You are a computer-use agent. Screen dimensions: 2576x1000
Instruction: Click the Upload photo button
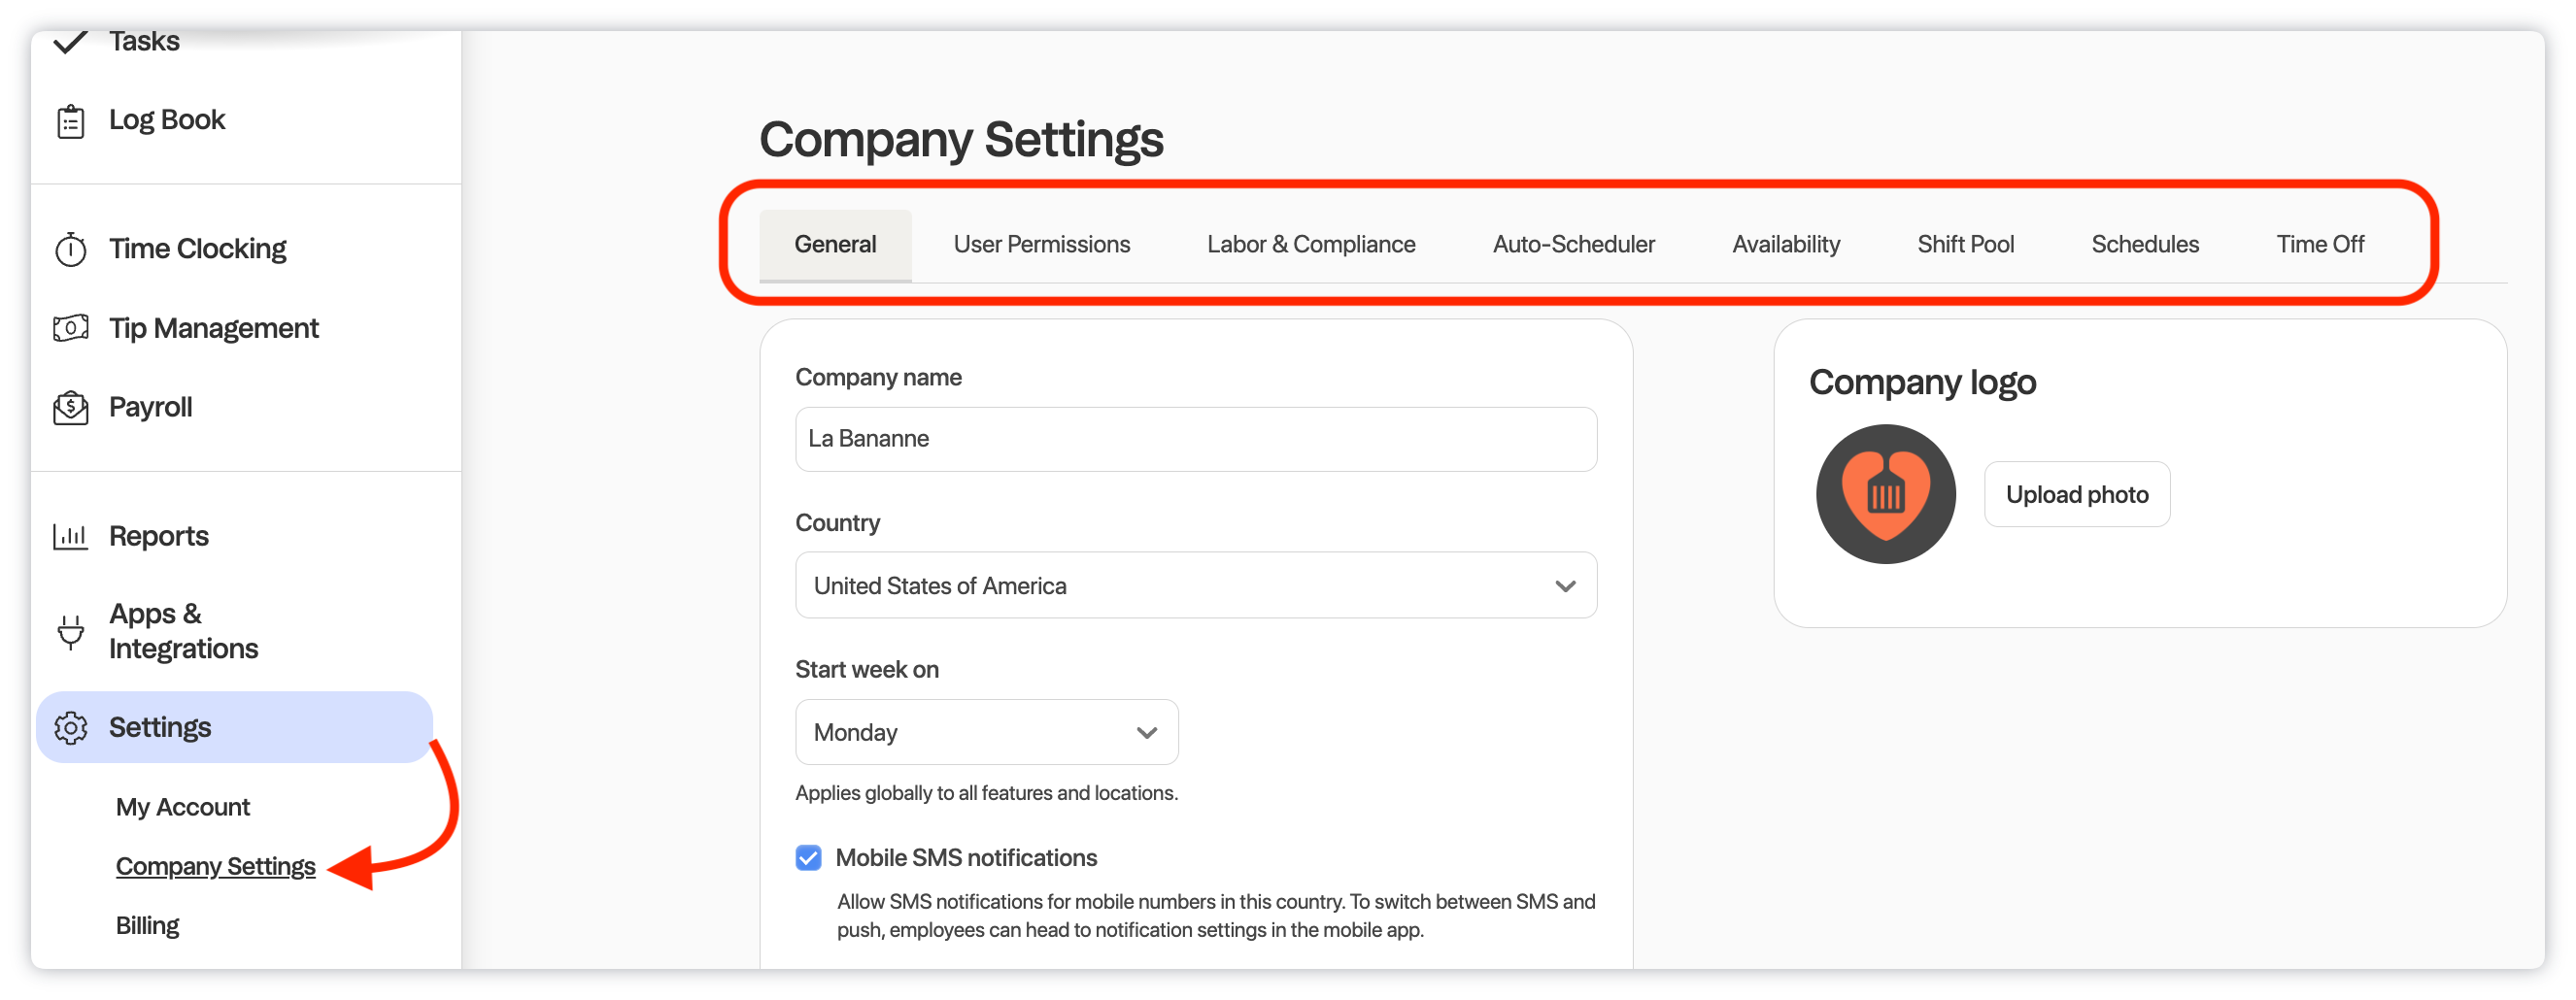click(x=2076, y=495)
